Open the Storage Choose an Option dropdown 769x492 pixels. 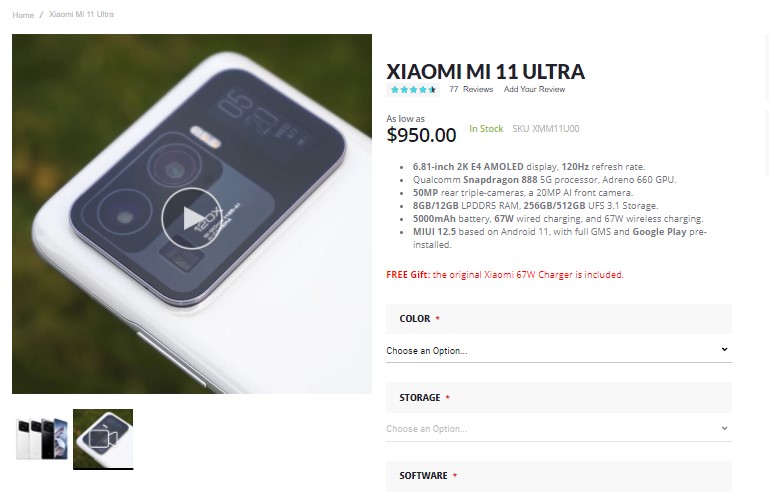pos(559,429)
